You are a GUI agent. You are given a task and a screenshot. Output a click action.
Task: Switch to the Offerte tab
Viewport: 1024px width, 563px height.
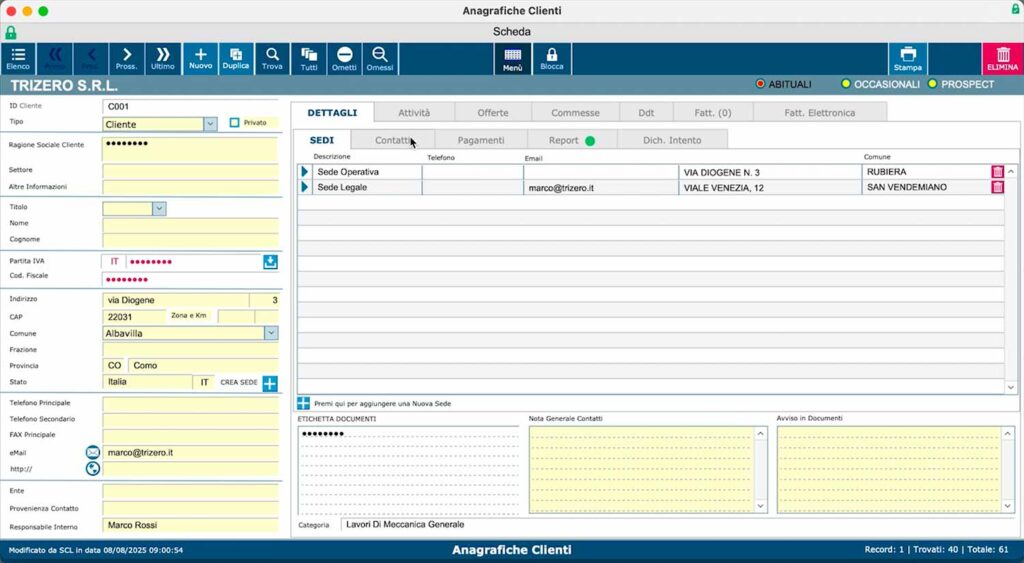[x=492, y=112]
